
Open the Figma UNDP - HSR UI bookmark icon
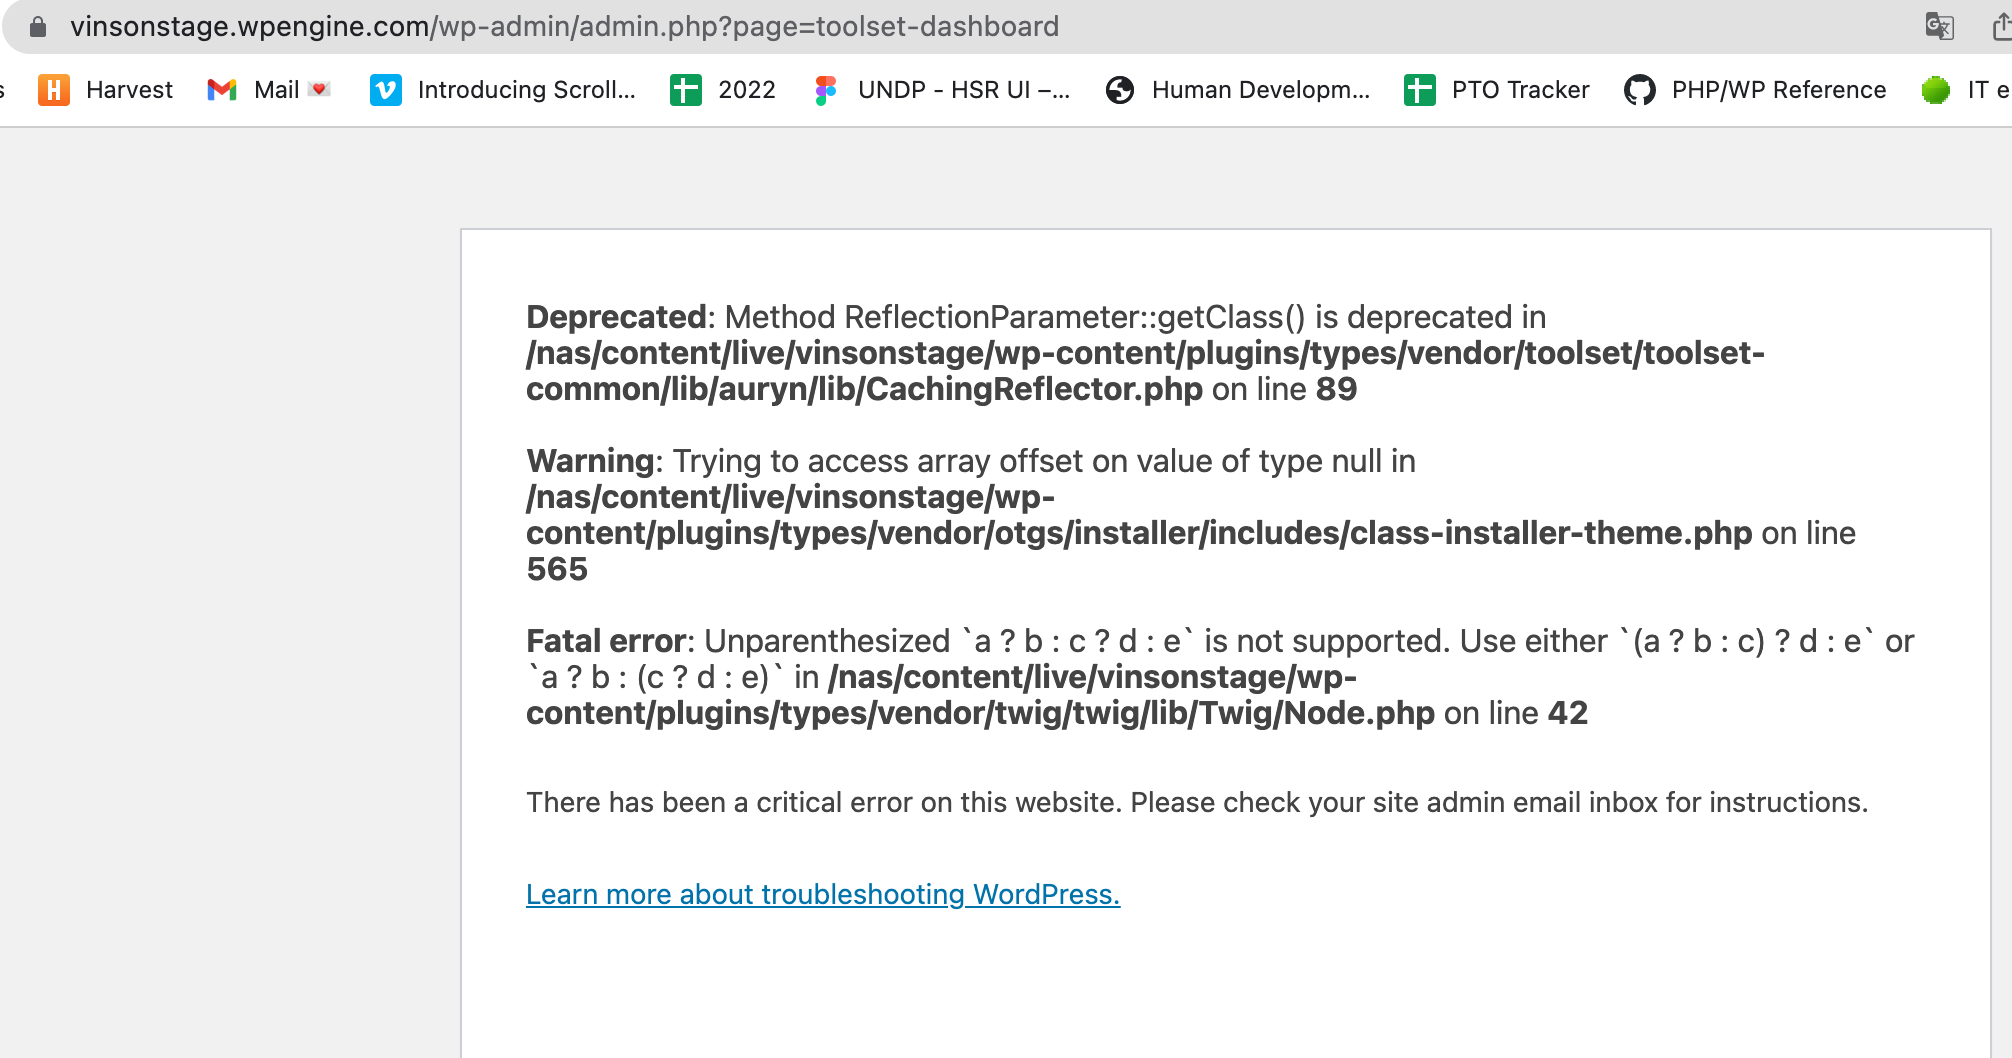826,90
